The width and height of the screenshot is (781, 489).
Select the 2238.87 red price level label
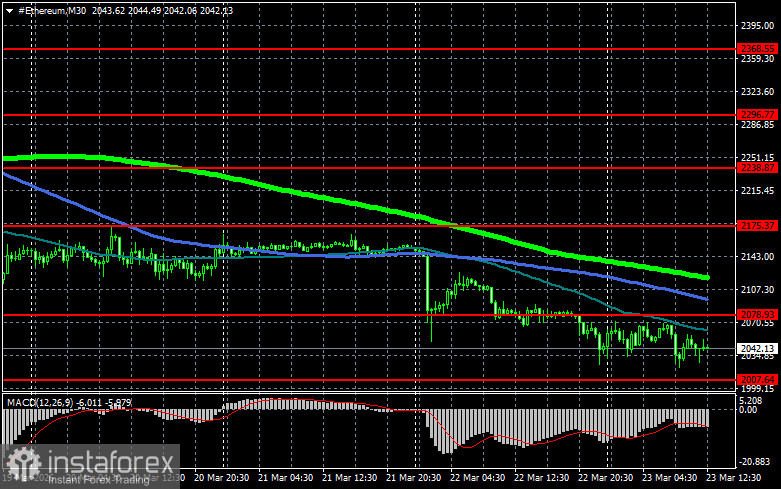point(757,168)
